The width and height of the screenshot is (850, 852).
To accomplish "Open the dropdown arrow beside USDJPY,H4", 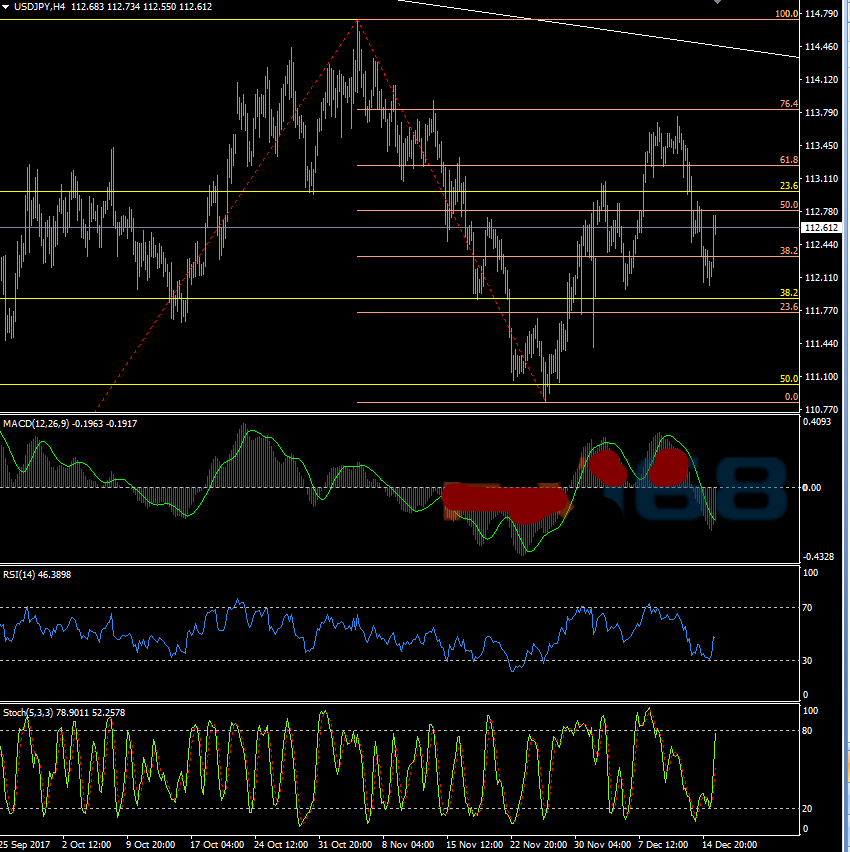I will click(x=6, y=7).
